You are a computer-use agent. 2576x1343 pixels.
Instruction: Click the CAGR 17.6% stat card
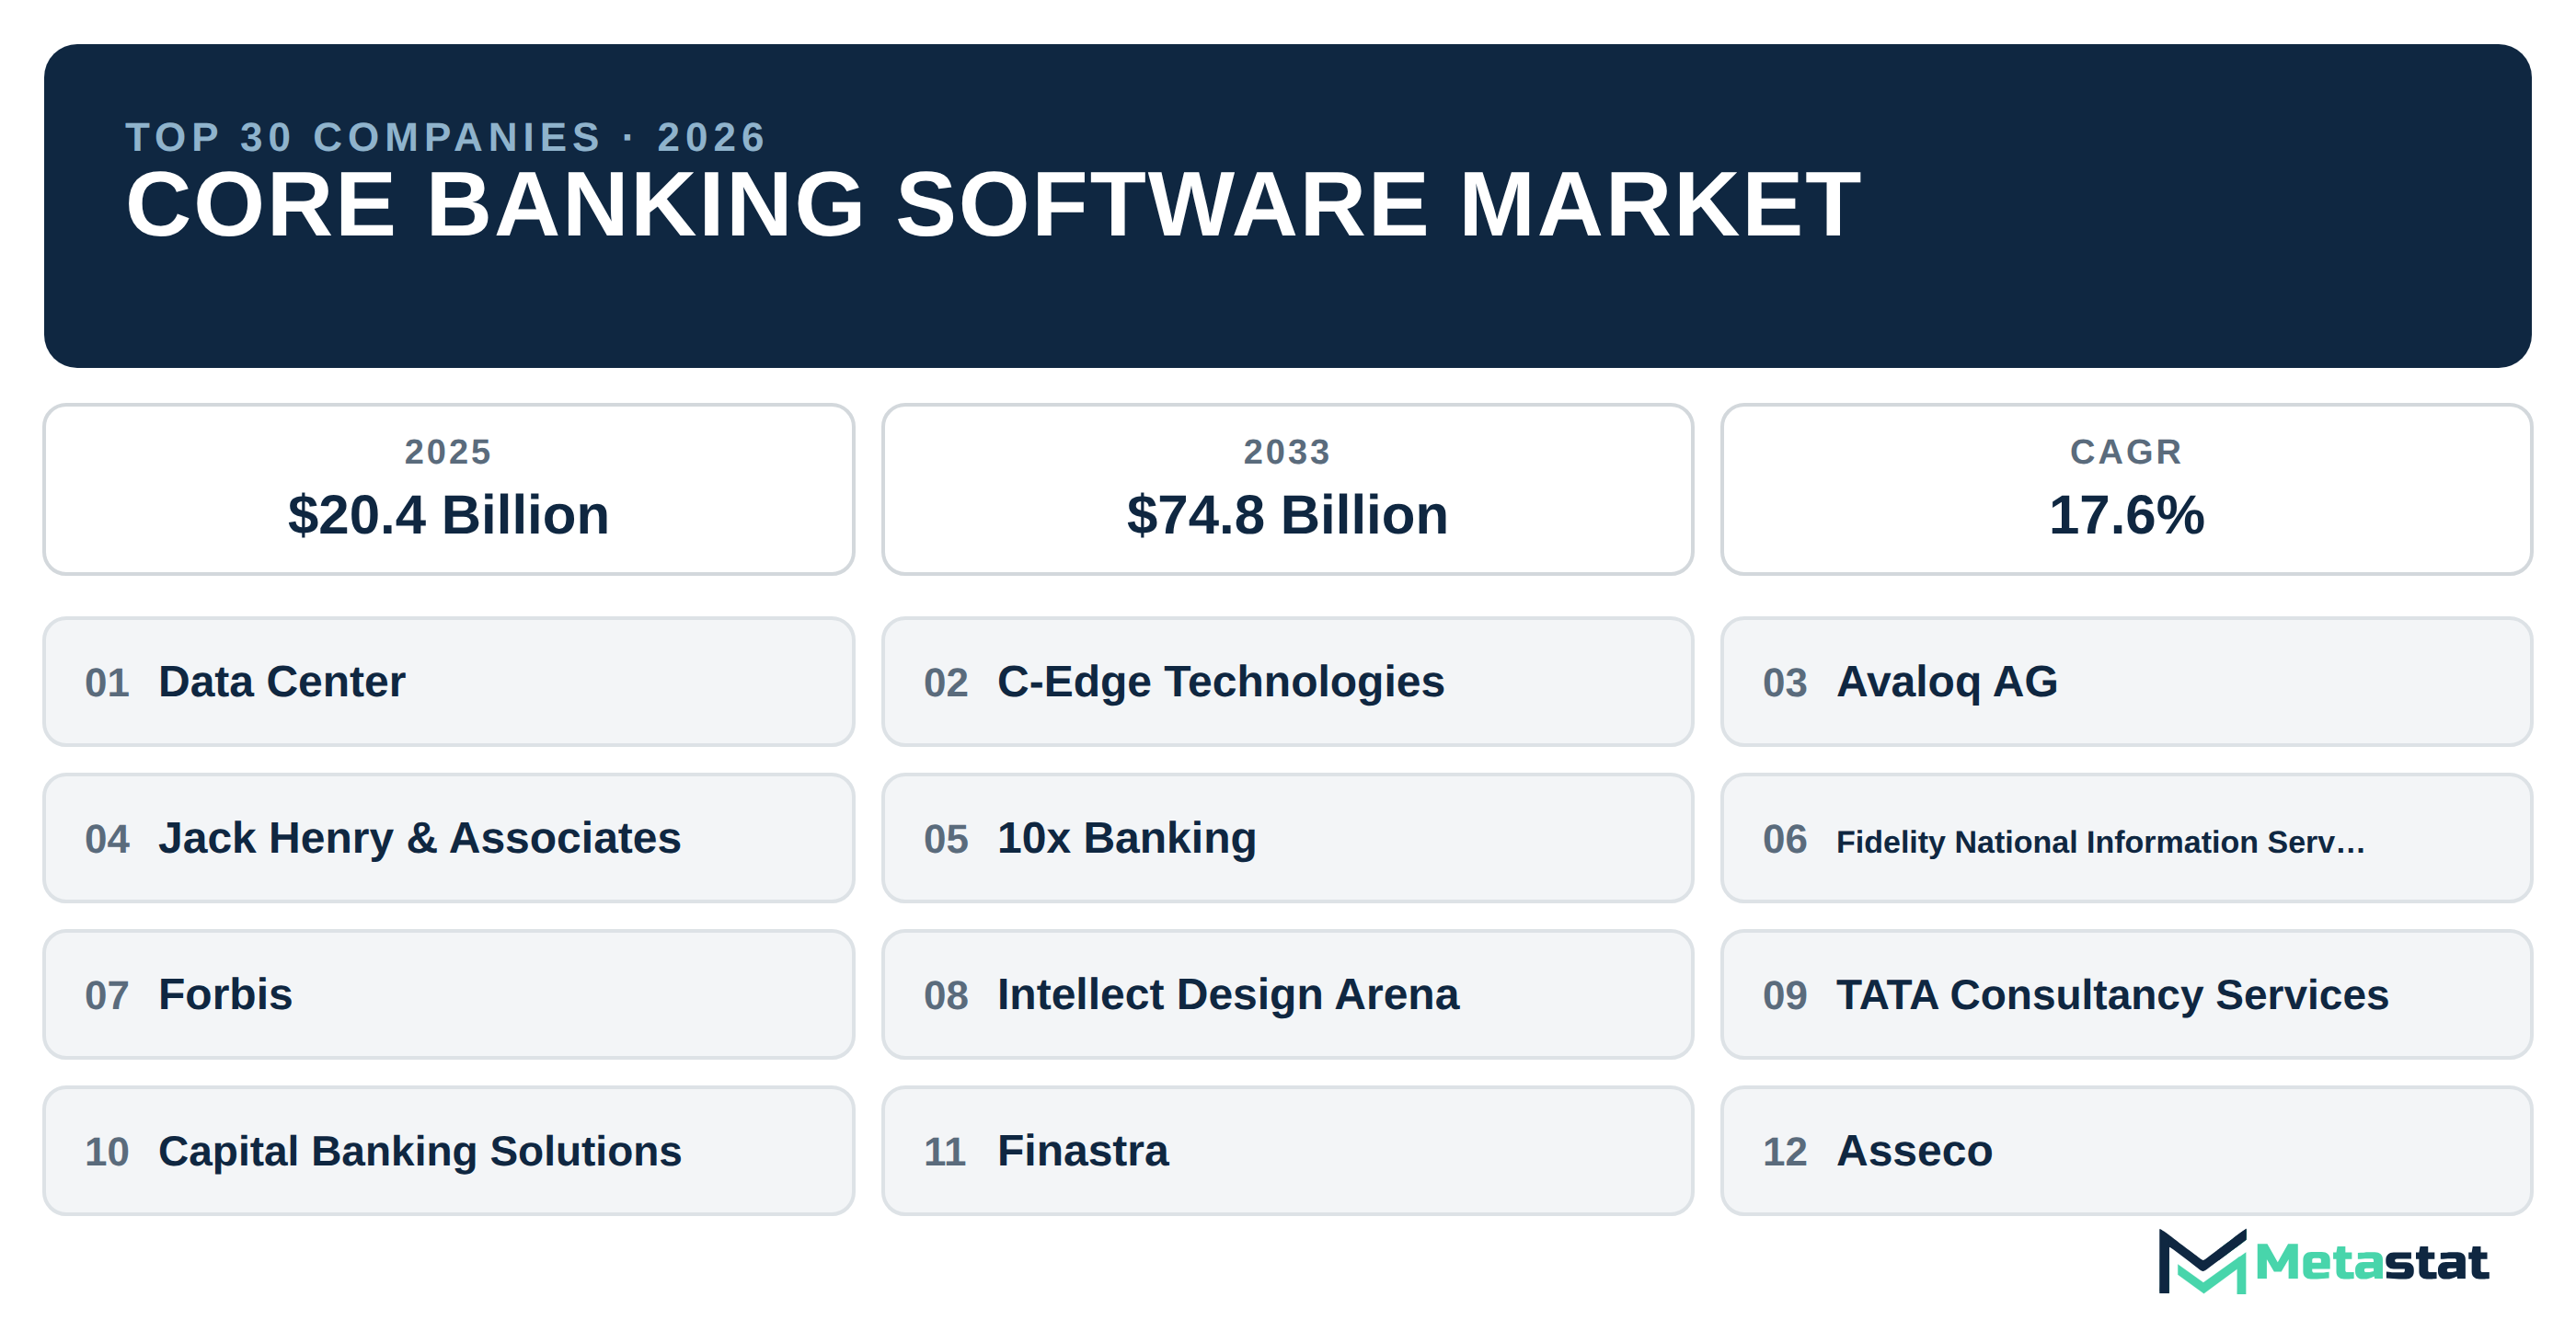point(2126,490)
